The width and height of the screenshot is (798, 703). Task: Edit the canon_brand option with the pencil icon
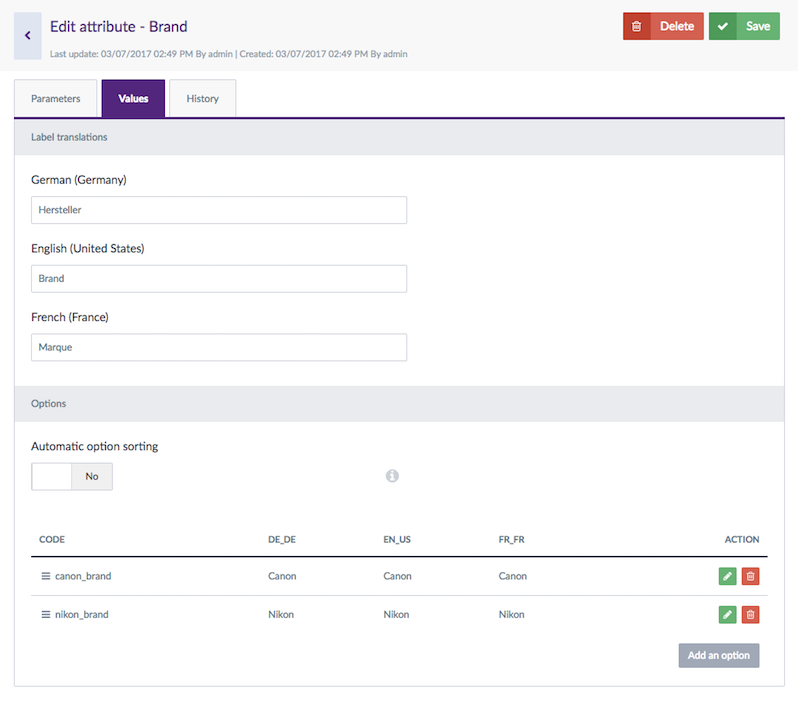click(727, 576)
